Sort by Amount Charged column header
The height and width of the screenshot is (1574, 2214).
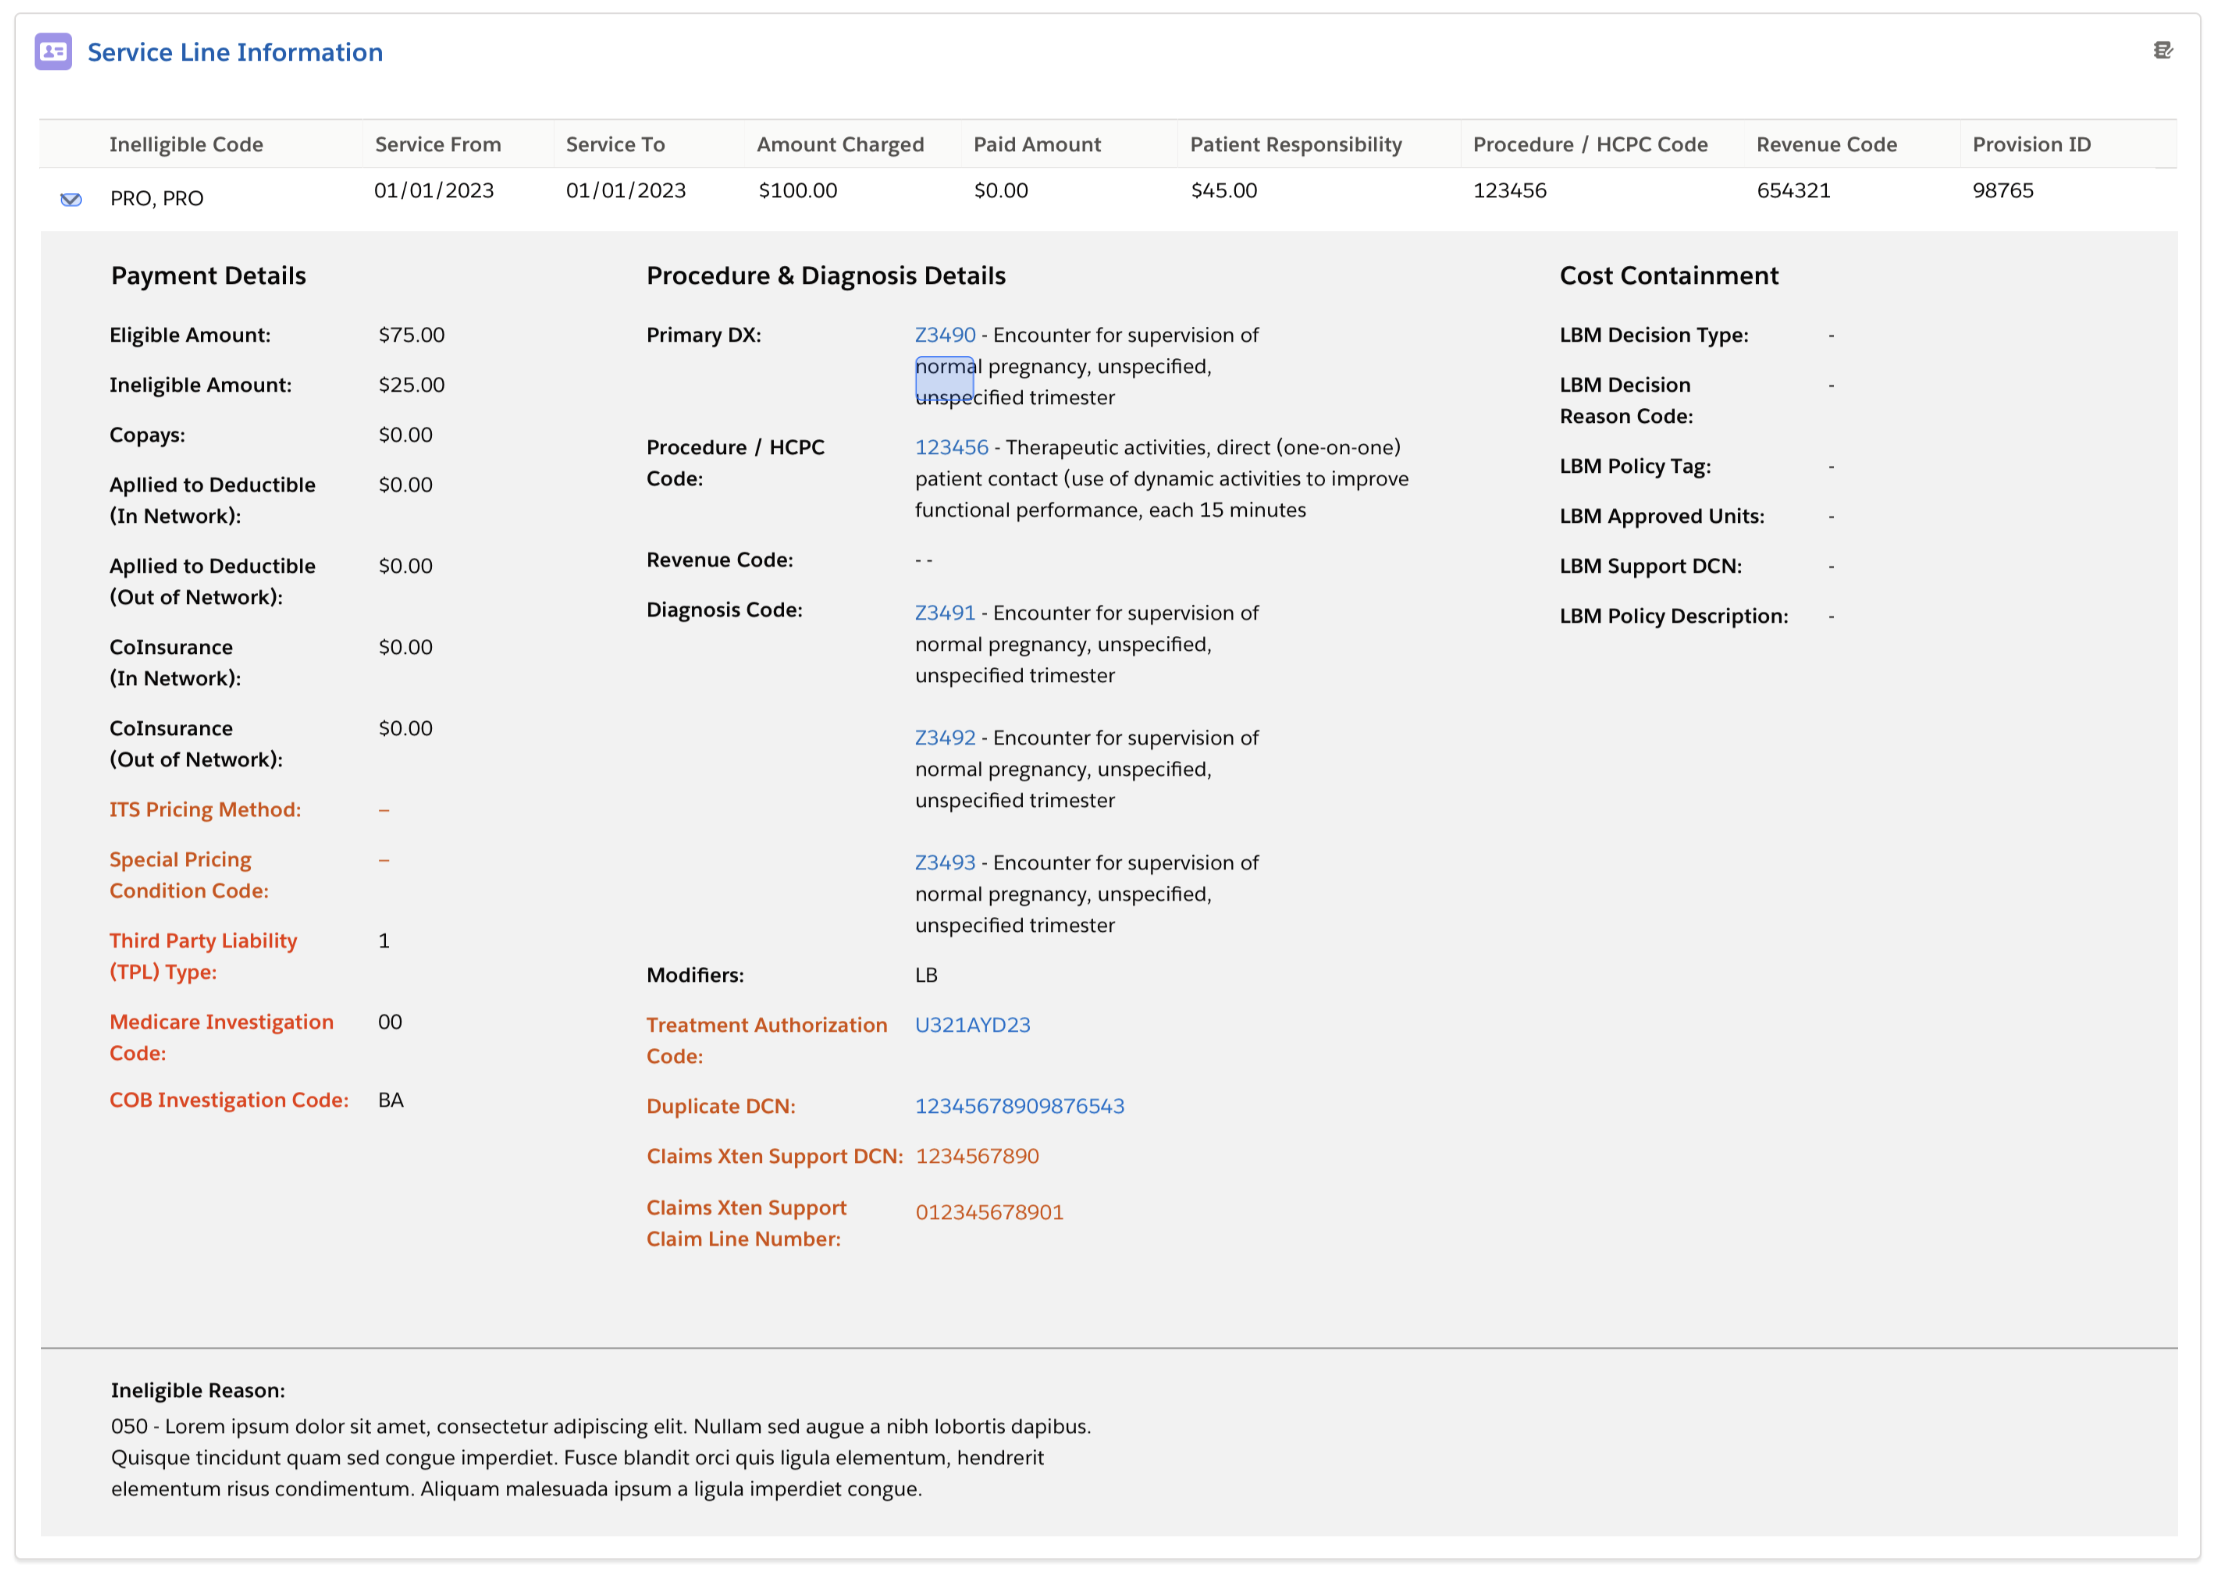click(840, 144)
